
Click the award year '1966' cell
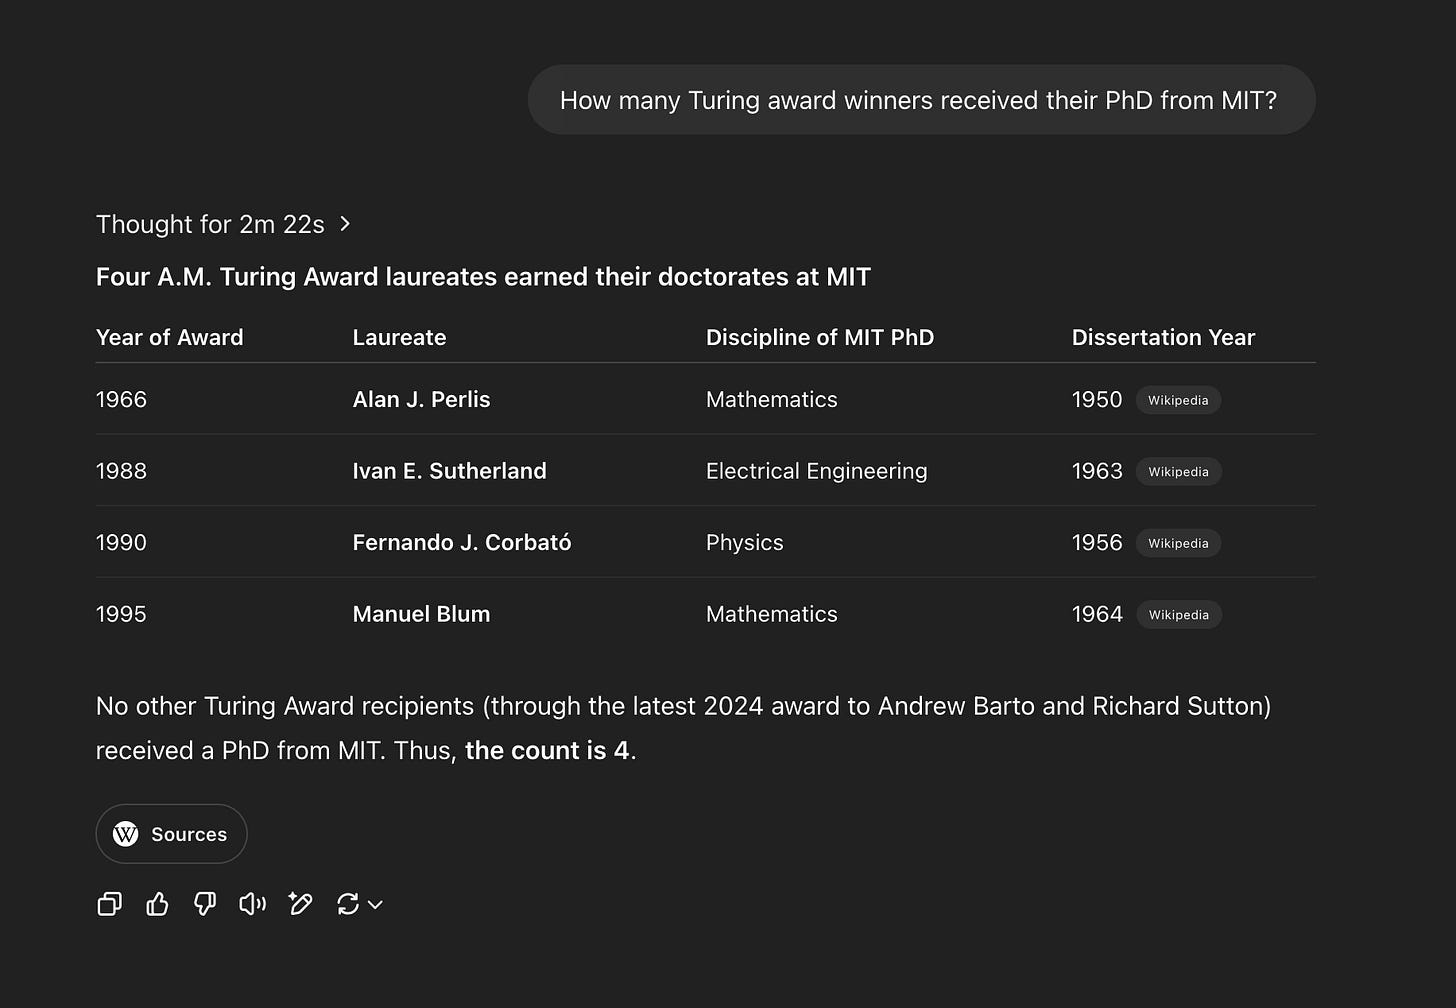121,400
